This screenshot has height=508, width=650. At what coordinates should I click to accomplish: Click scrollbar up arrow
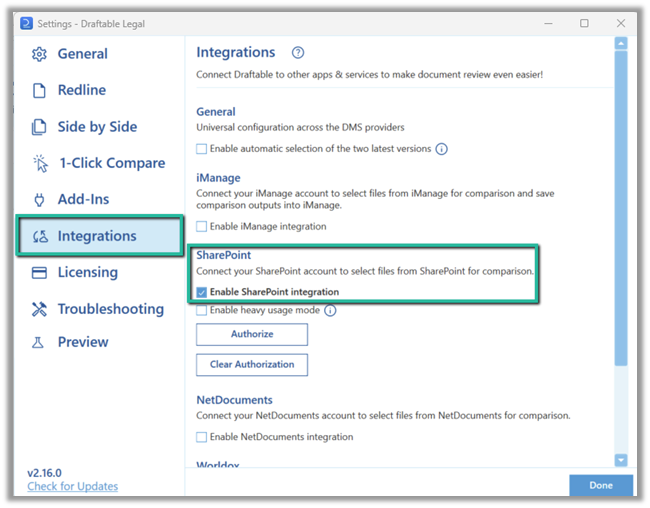click(x=621, y=44)
